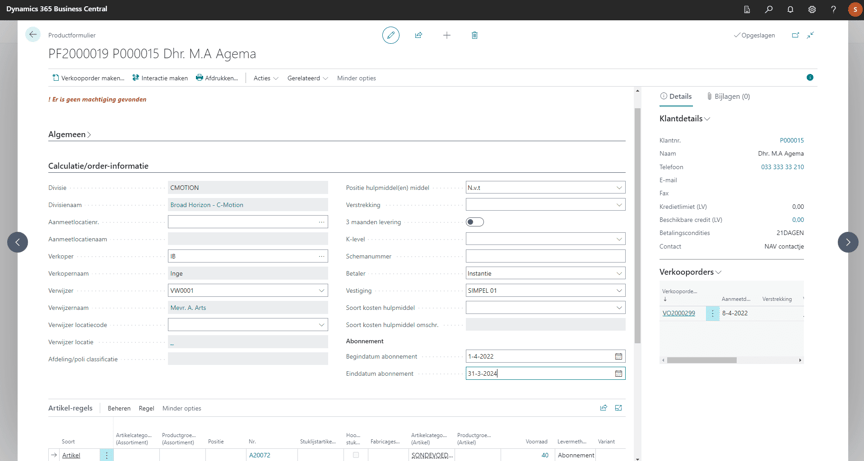
Task: Open the Beheren menu in Artikel-regels
Action: pos(119,409)
